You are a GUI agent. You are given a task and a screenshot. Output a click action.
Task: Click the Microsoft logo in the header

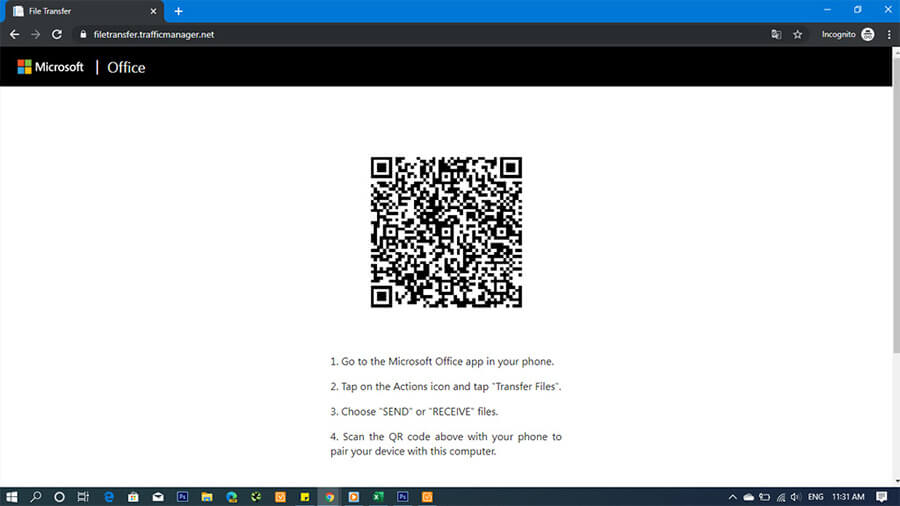(x=50, y=67)
